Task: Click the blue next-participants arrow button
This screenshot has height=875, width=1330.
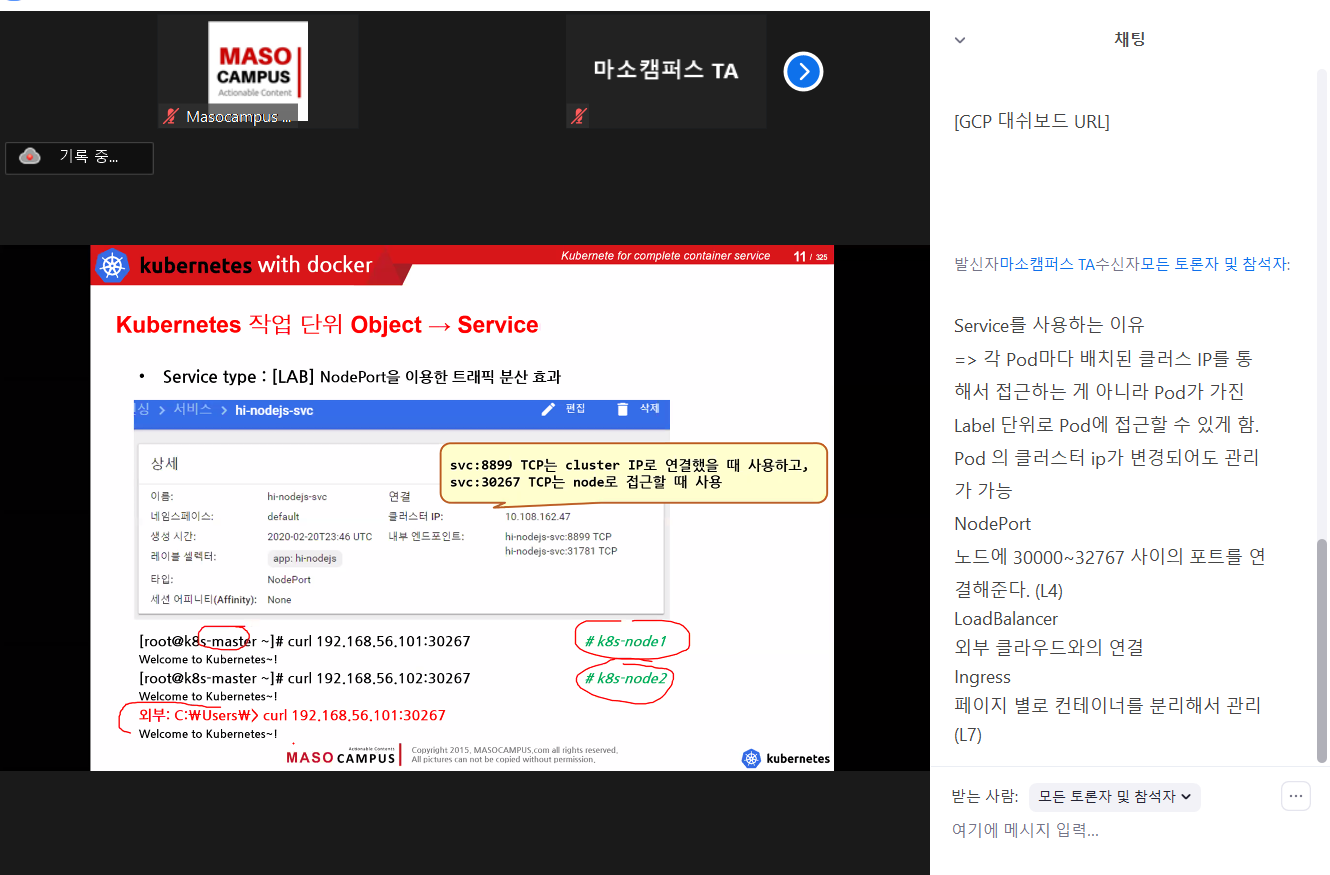Action: 803,71
